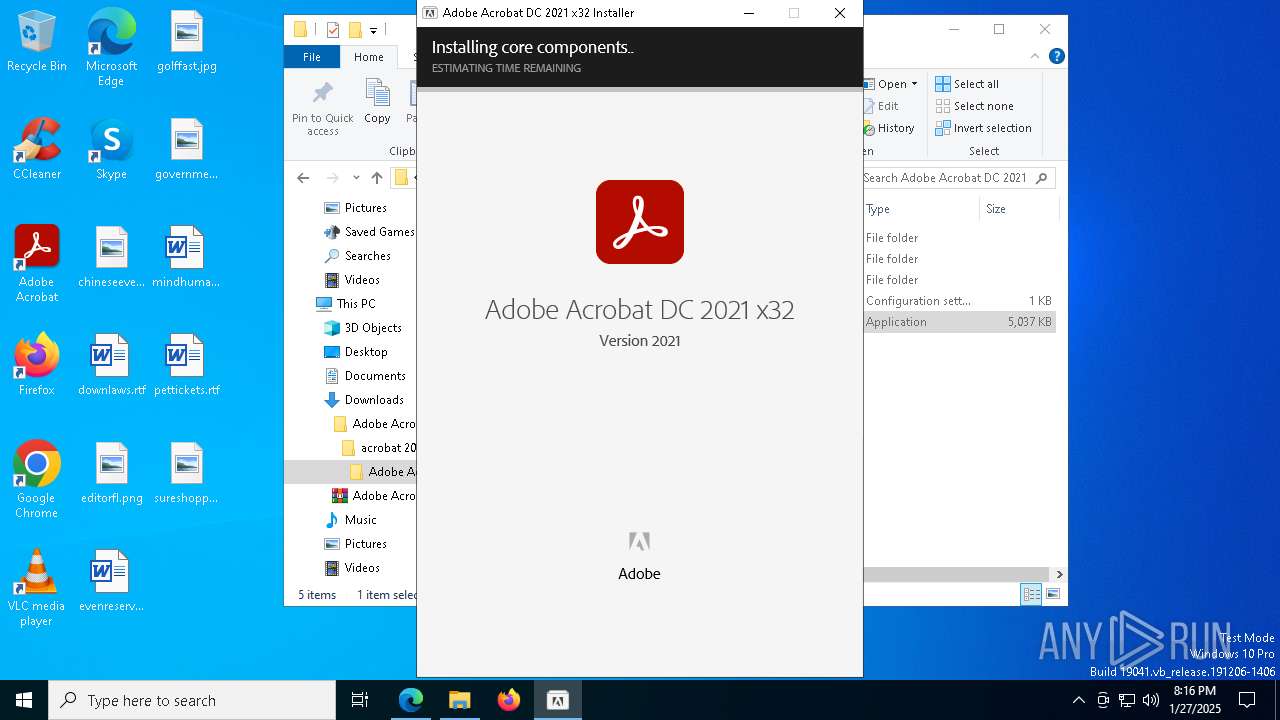Open Google Chrome desktop shortcut
Image resolution: width=1280 pixels, height=720 pixels.
[37, 480]
